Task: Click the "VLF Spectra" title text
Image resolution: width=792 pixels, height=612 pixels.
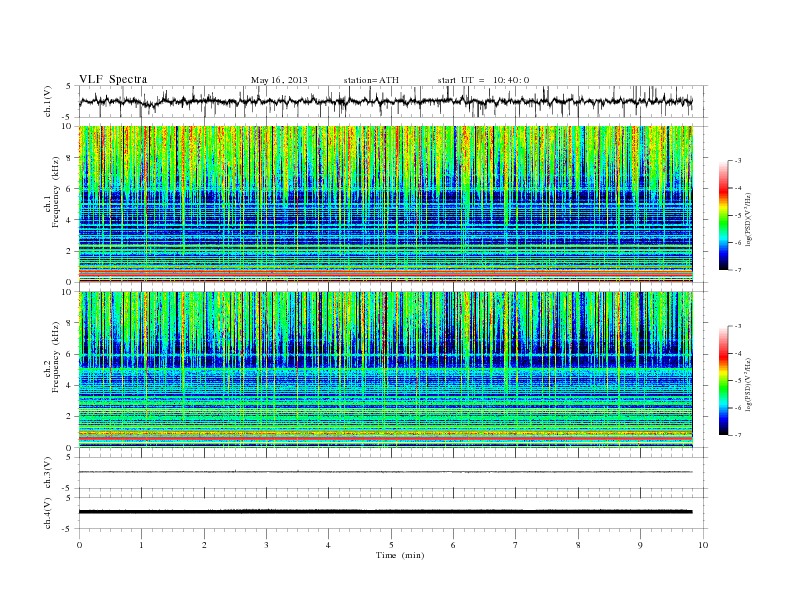Action: pos(113,79)
